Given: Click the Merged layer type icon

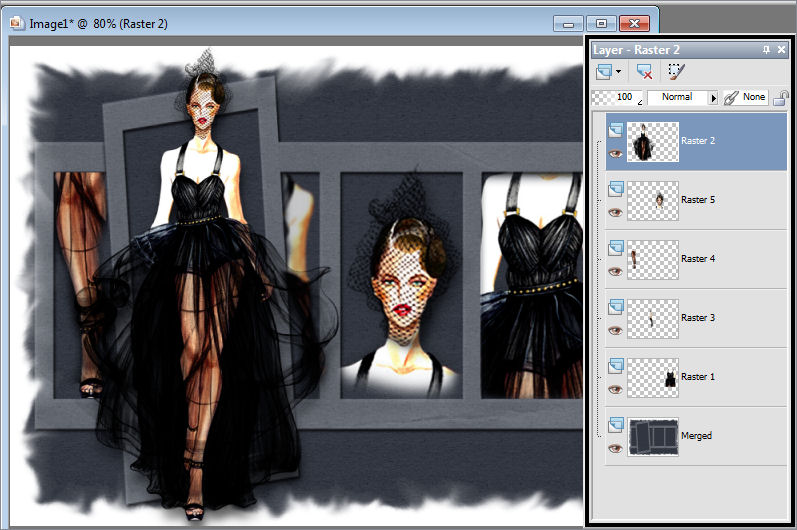Looking at the screenshot, I should 616,424.
